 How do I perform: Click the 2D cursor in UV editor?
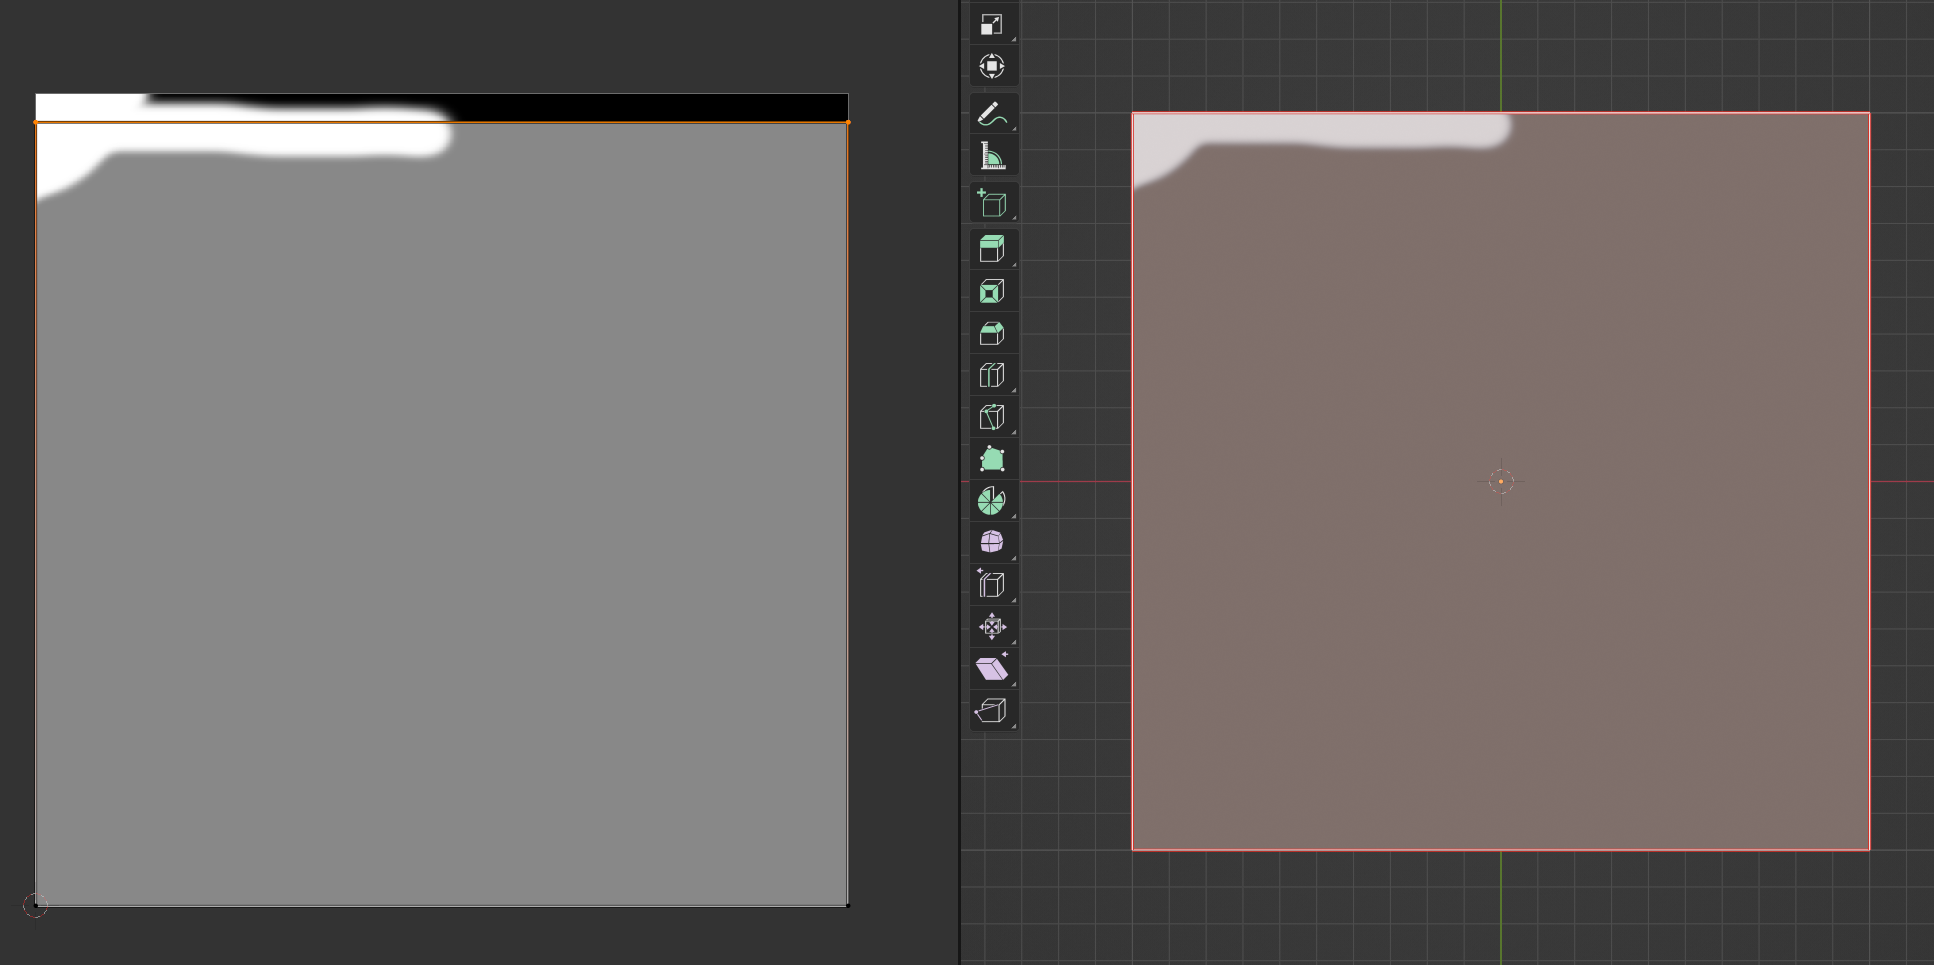35,905
